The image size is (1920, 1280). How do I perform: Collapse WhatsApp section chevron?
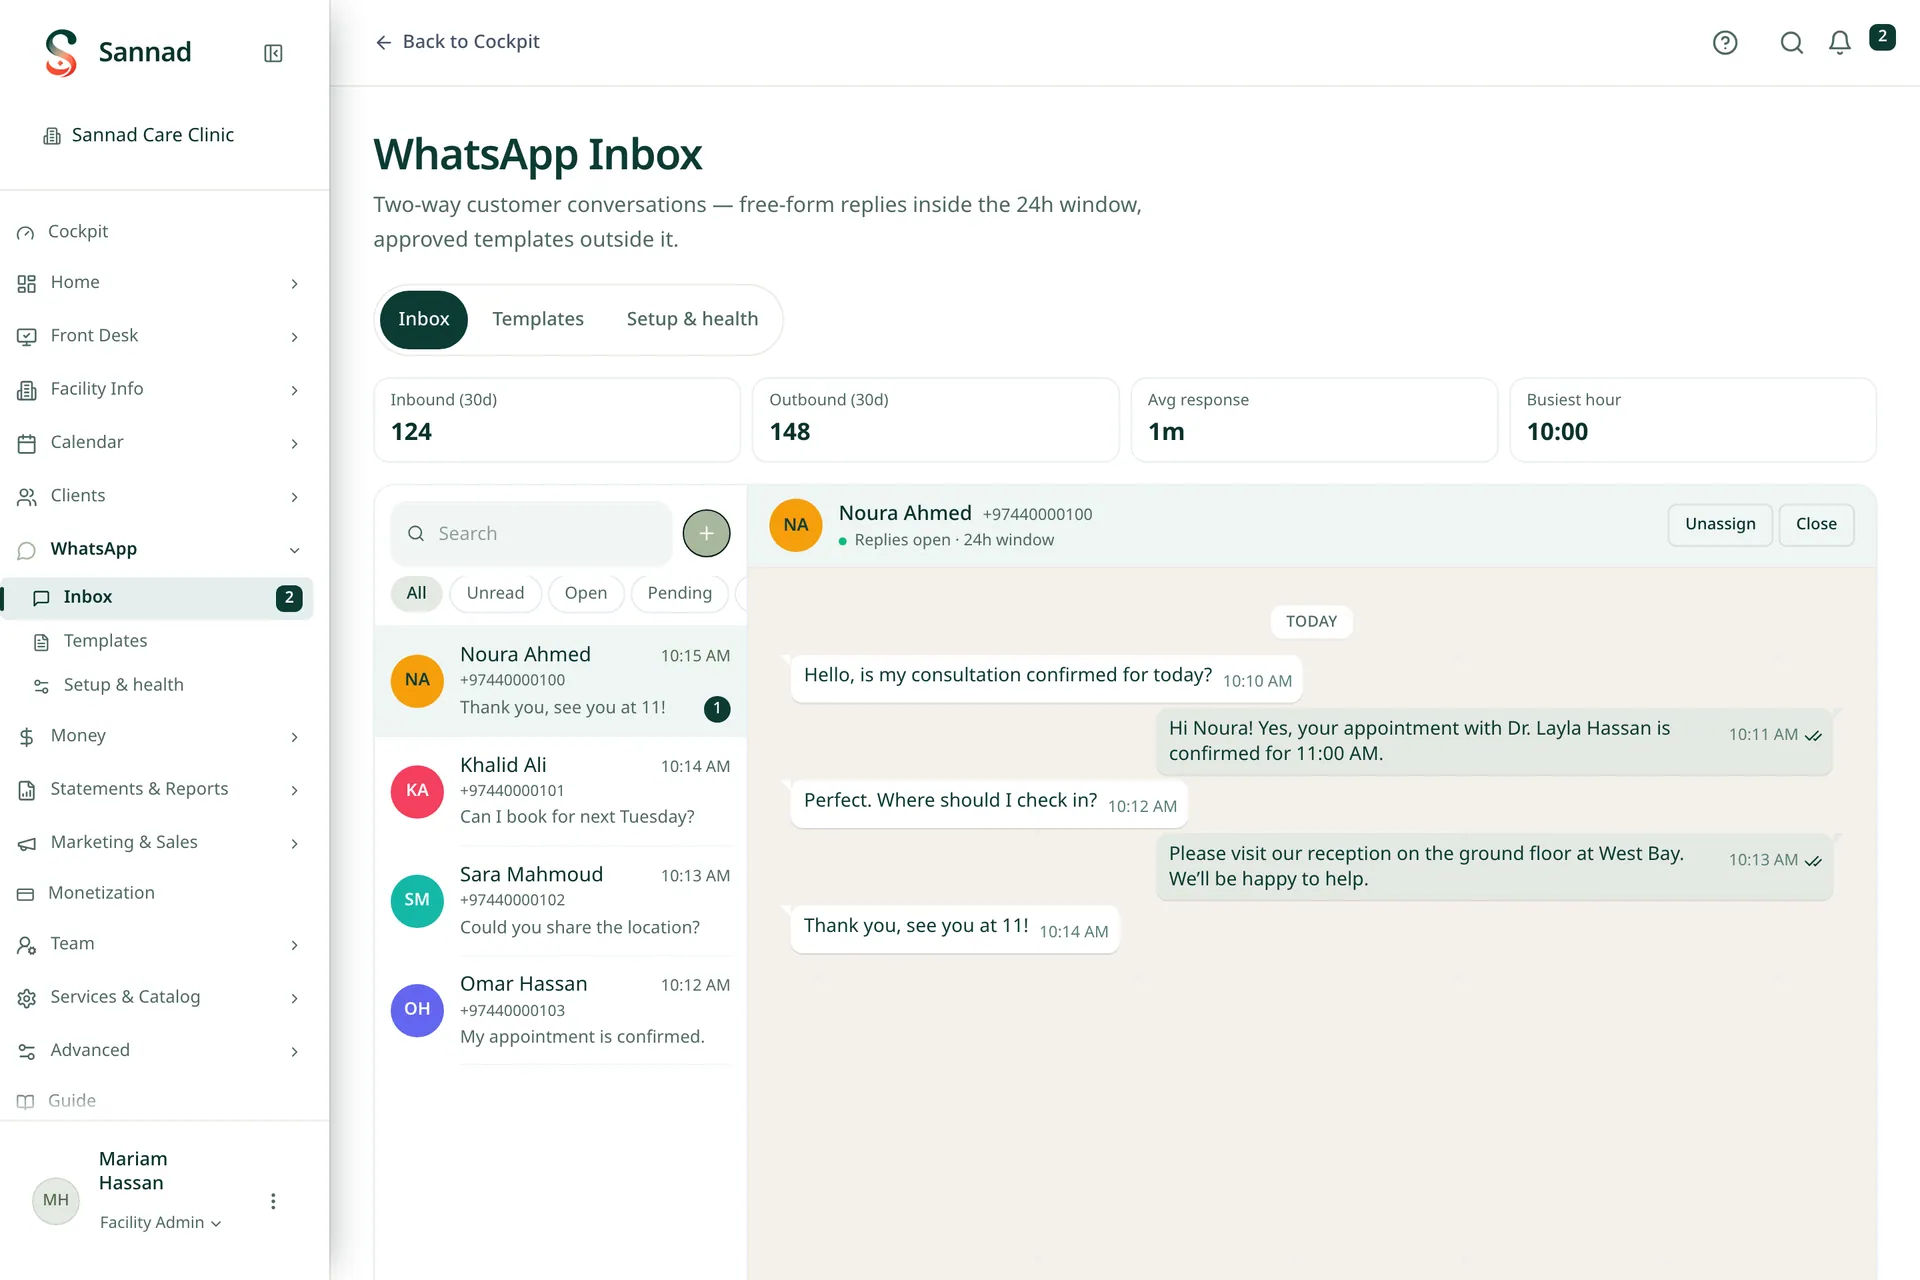tap(294, 550)
